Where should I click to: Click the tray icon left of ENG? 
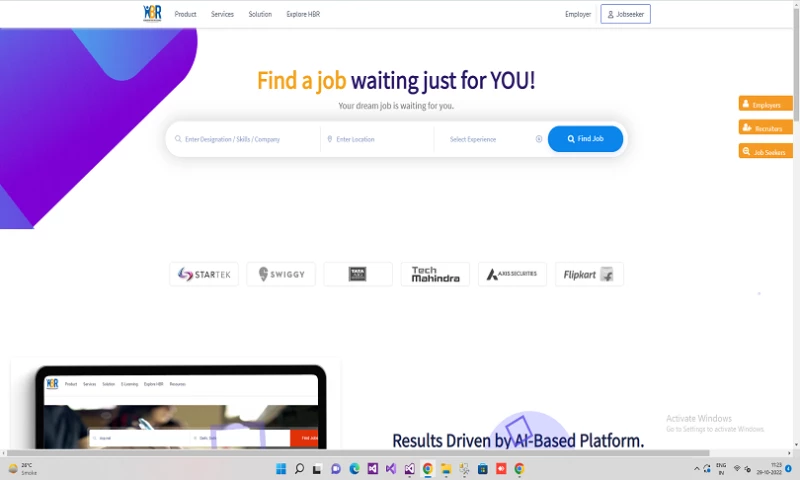coord(707,469)
